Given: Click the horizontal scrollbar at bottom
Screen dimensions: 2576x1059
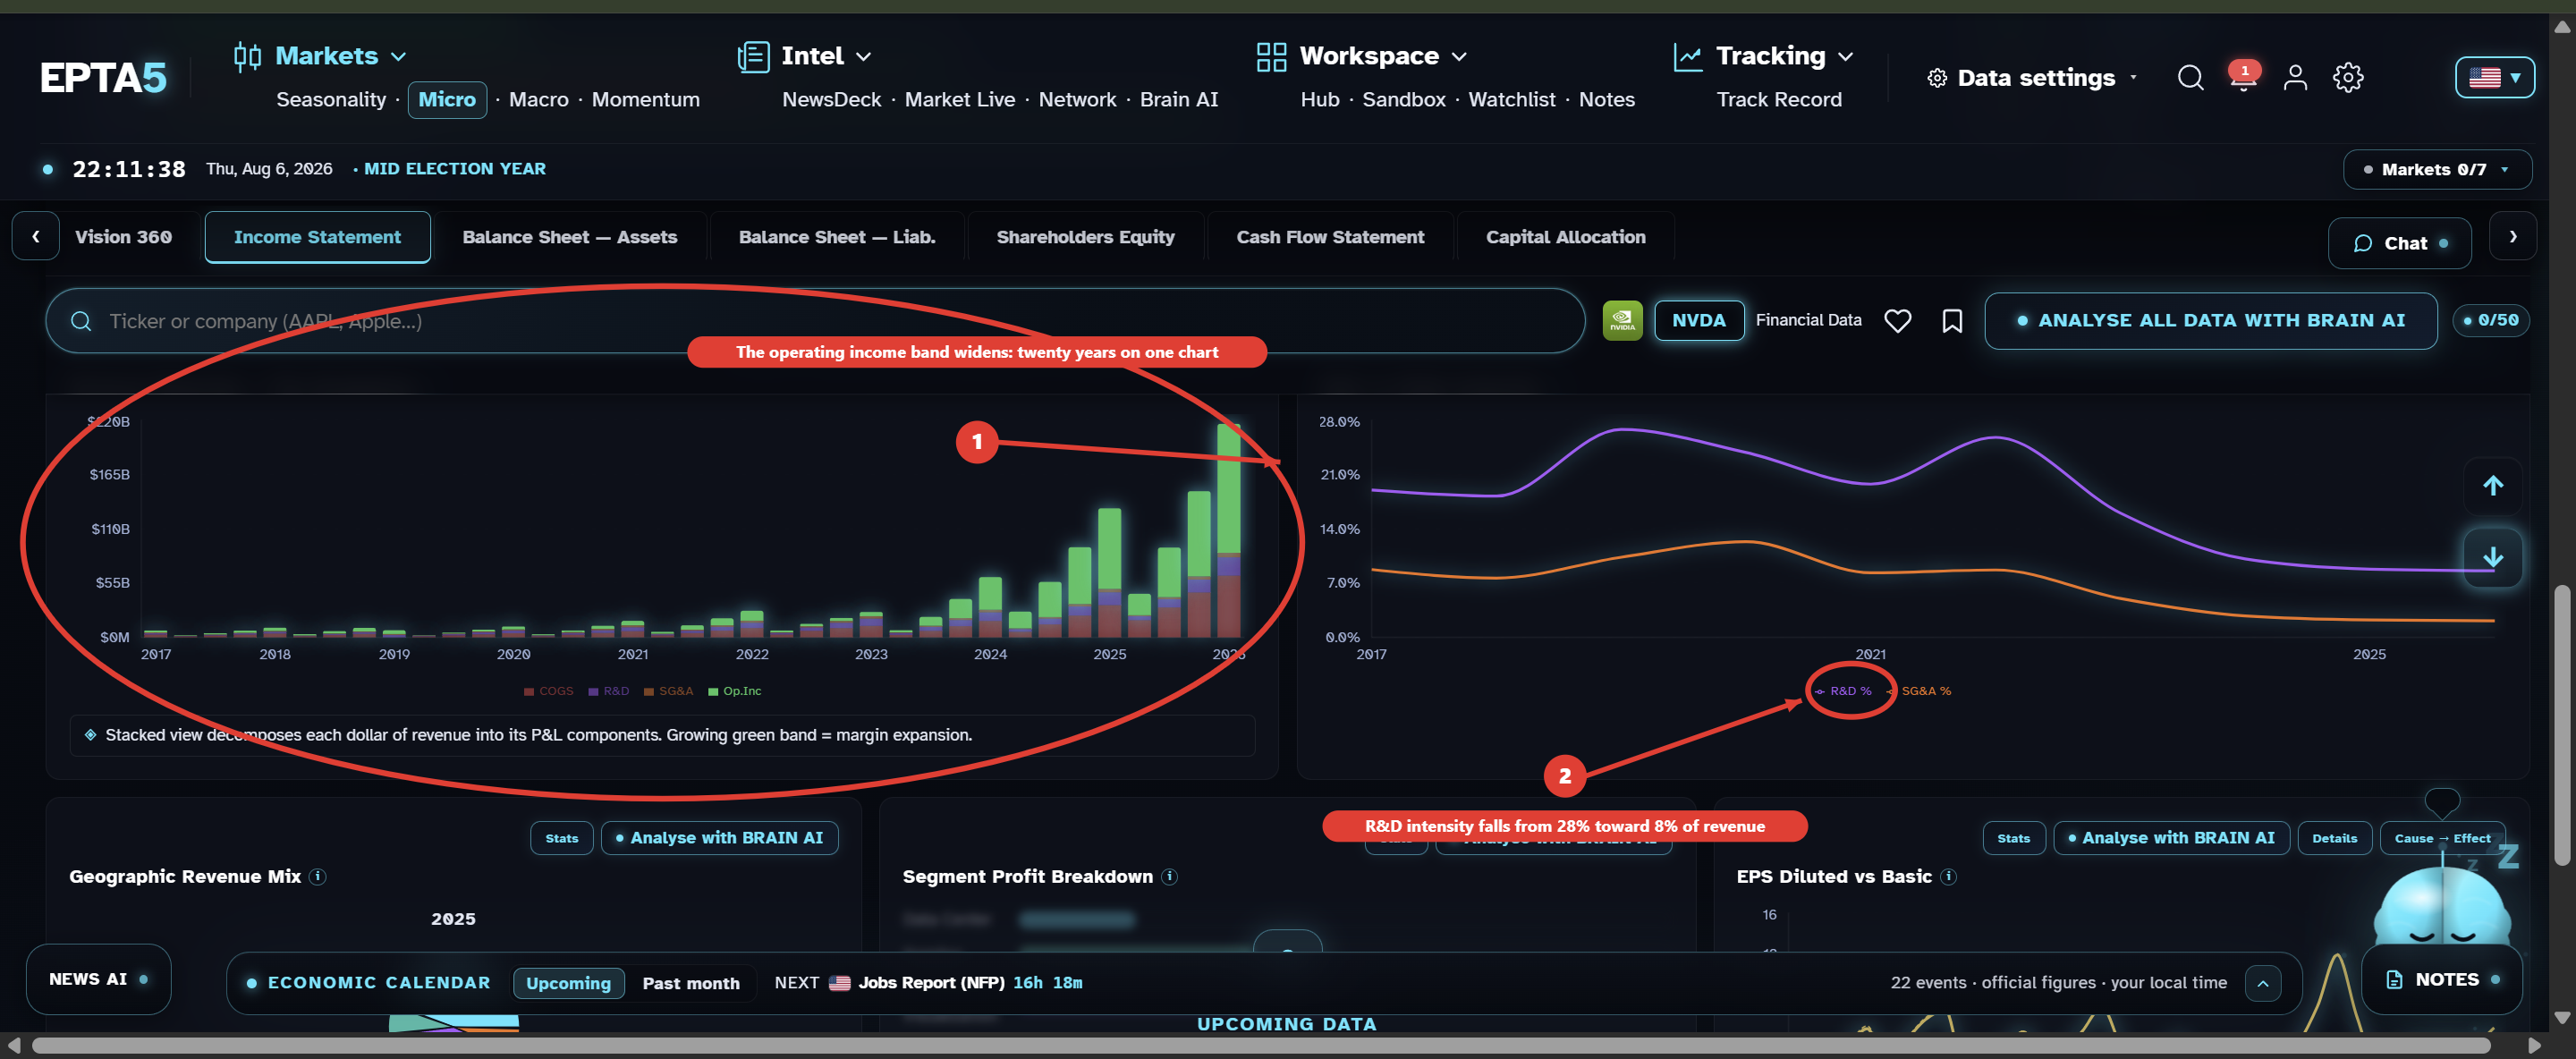Looking at the screenshot, I should point(1260,1046).
